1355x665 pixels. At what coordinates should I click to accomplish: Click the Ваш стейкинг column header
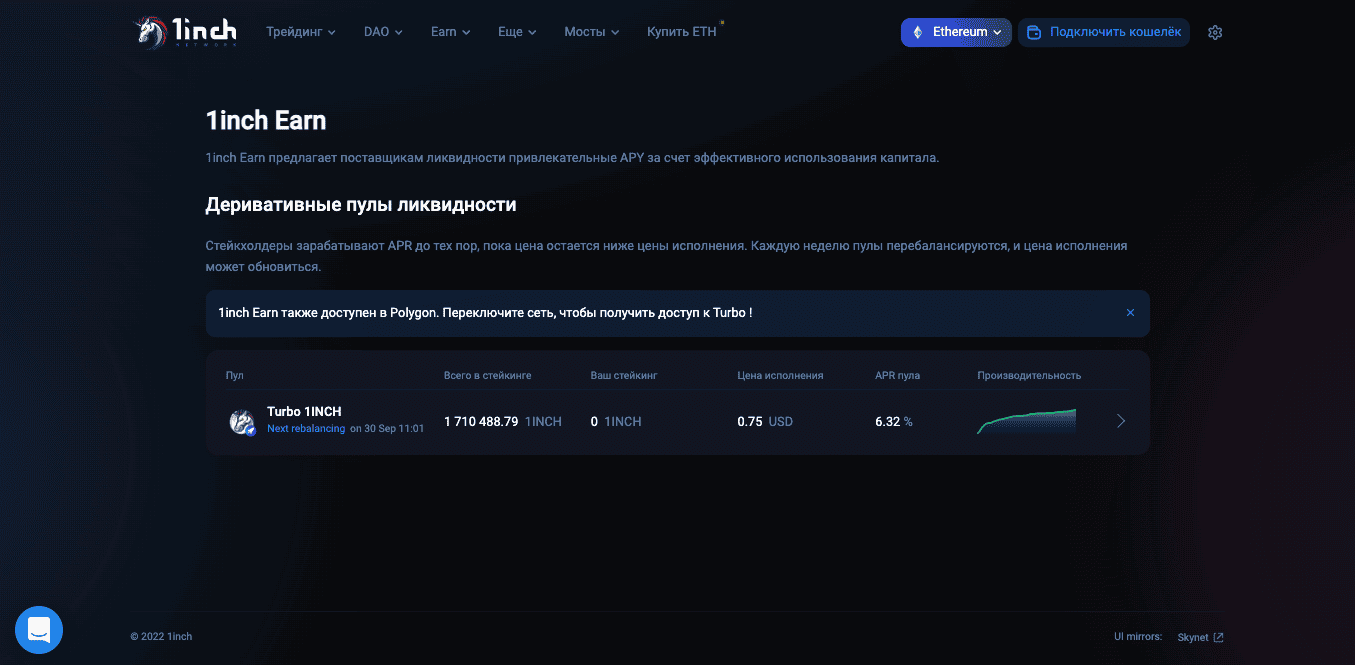pos(624,376)
